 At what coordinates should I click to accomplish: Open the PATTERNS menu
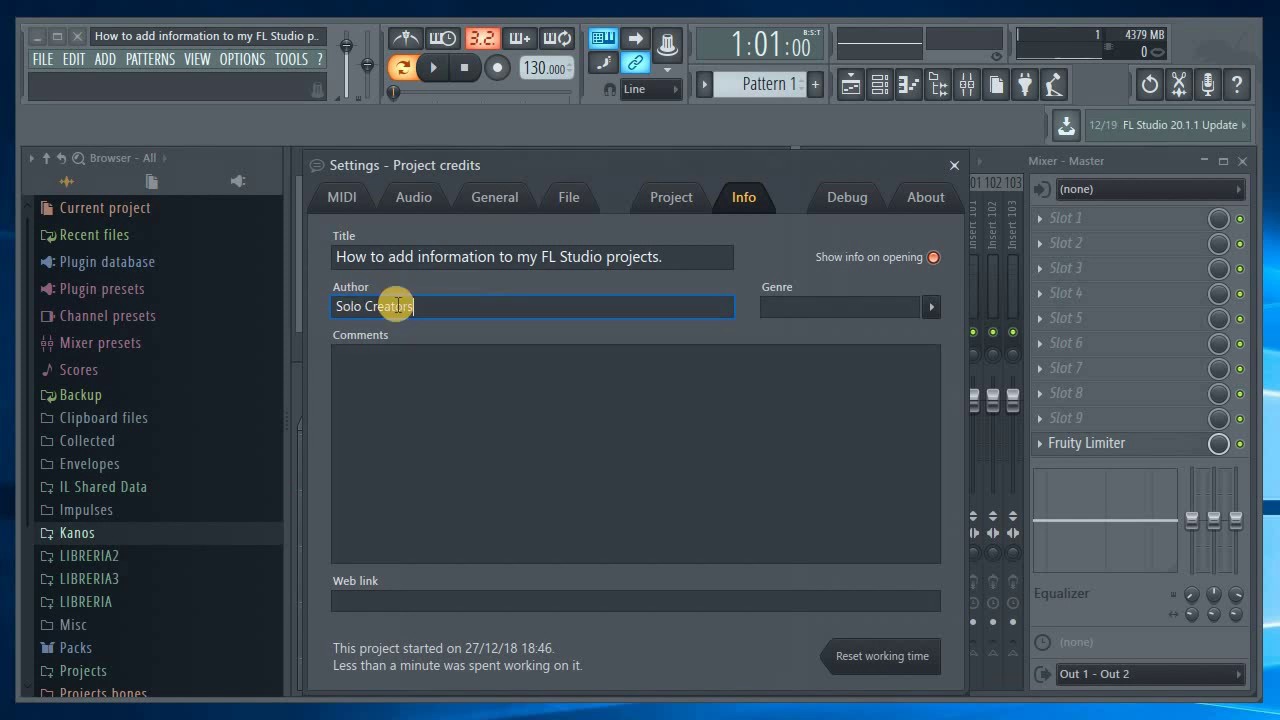tap(150, 59)
